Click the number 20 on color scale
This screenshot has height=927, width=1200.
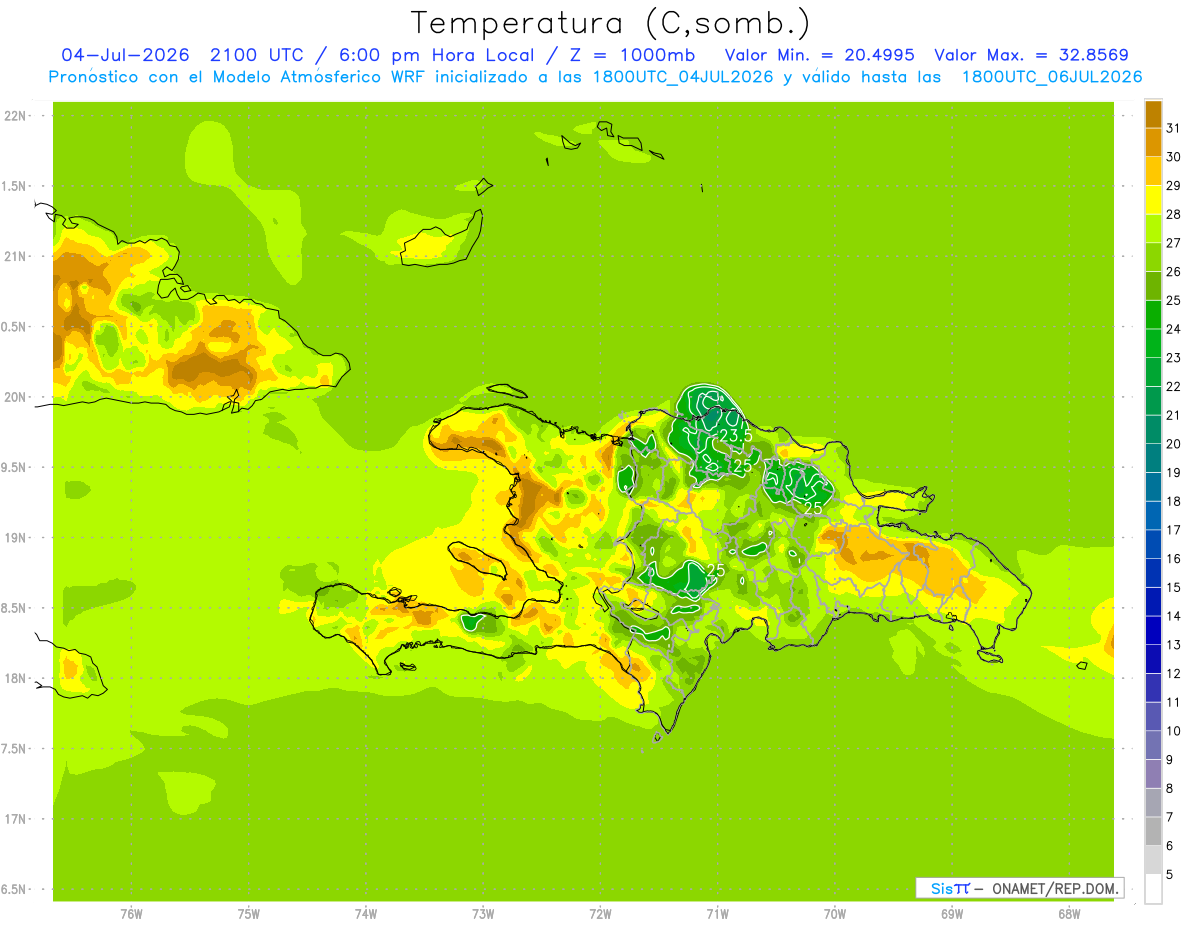tap(1174, 444)
